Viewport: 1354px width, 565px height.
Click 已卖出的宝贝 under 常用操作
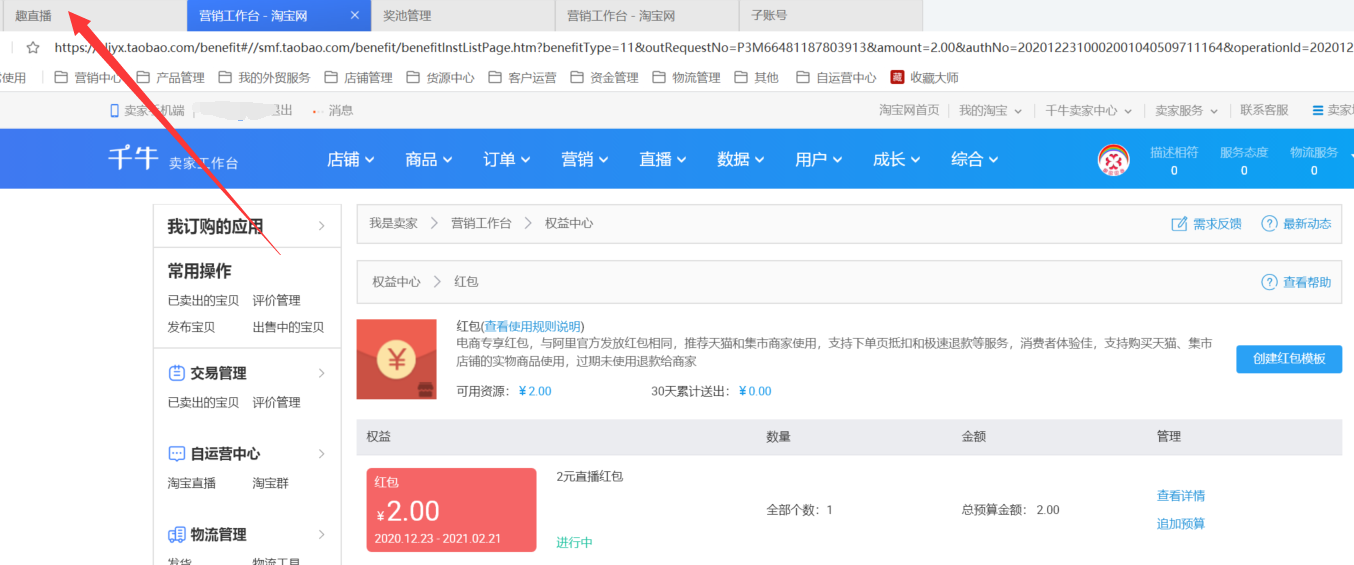[204, 300]
